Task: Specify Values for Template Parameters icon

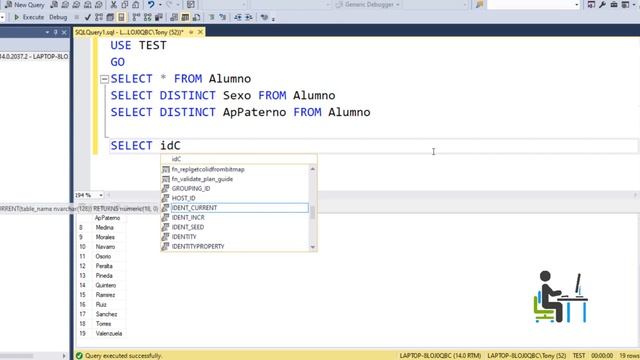Action: coord(264,17)
